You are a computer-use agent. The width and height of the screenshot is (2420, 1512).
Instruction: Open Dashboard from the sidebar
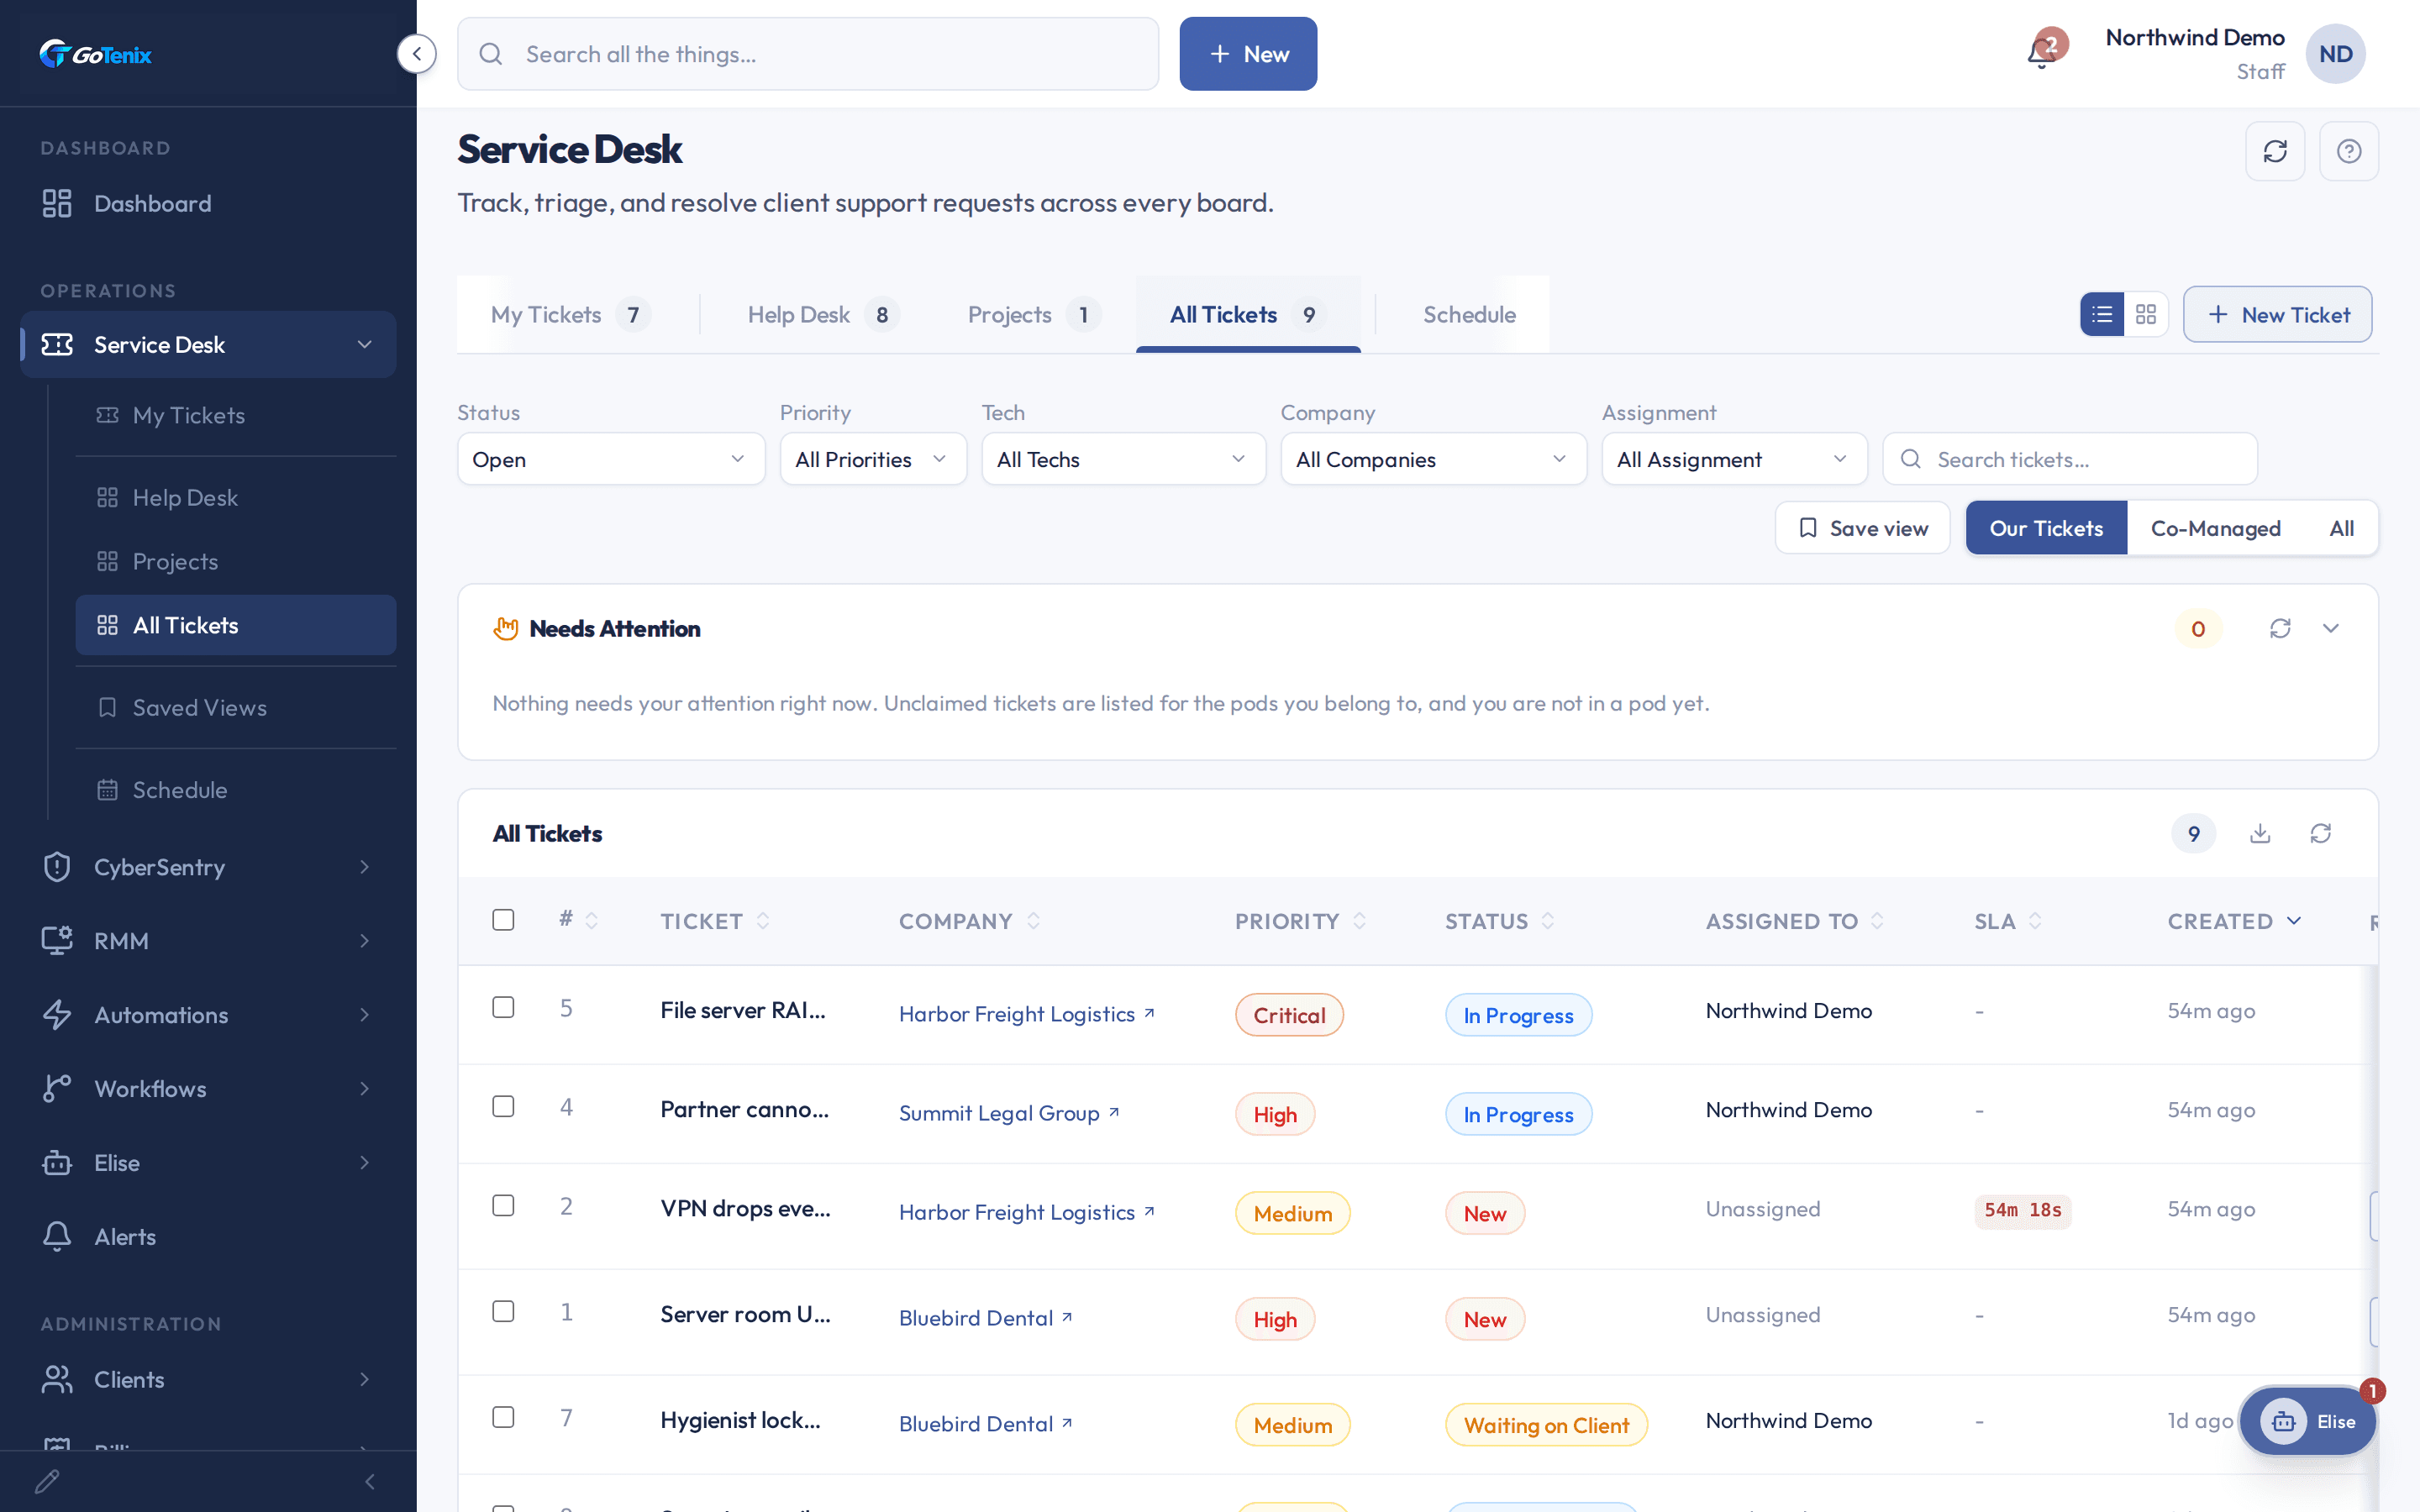[208, 204]
